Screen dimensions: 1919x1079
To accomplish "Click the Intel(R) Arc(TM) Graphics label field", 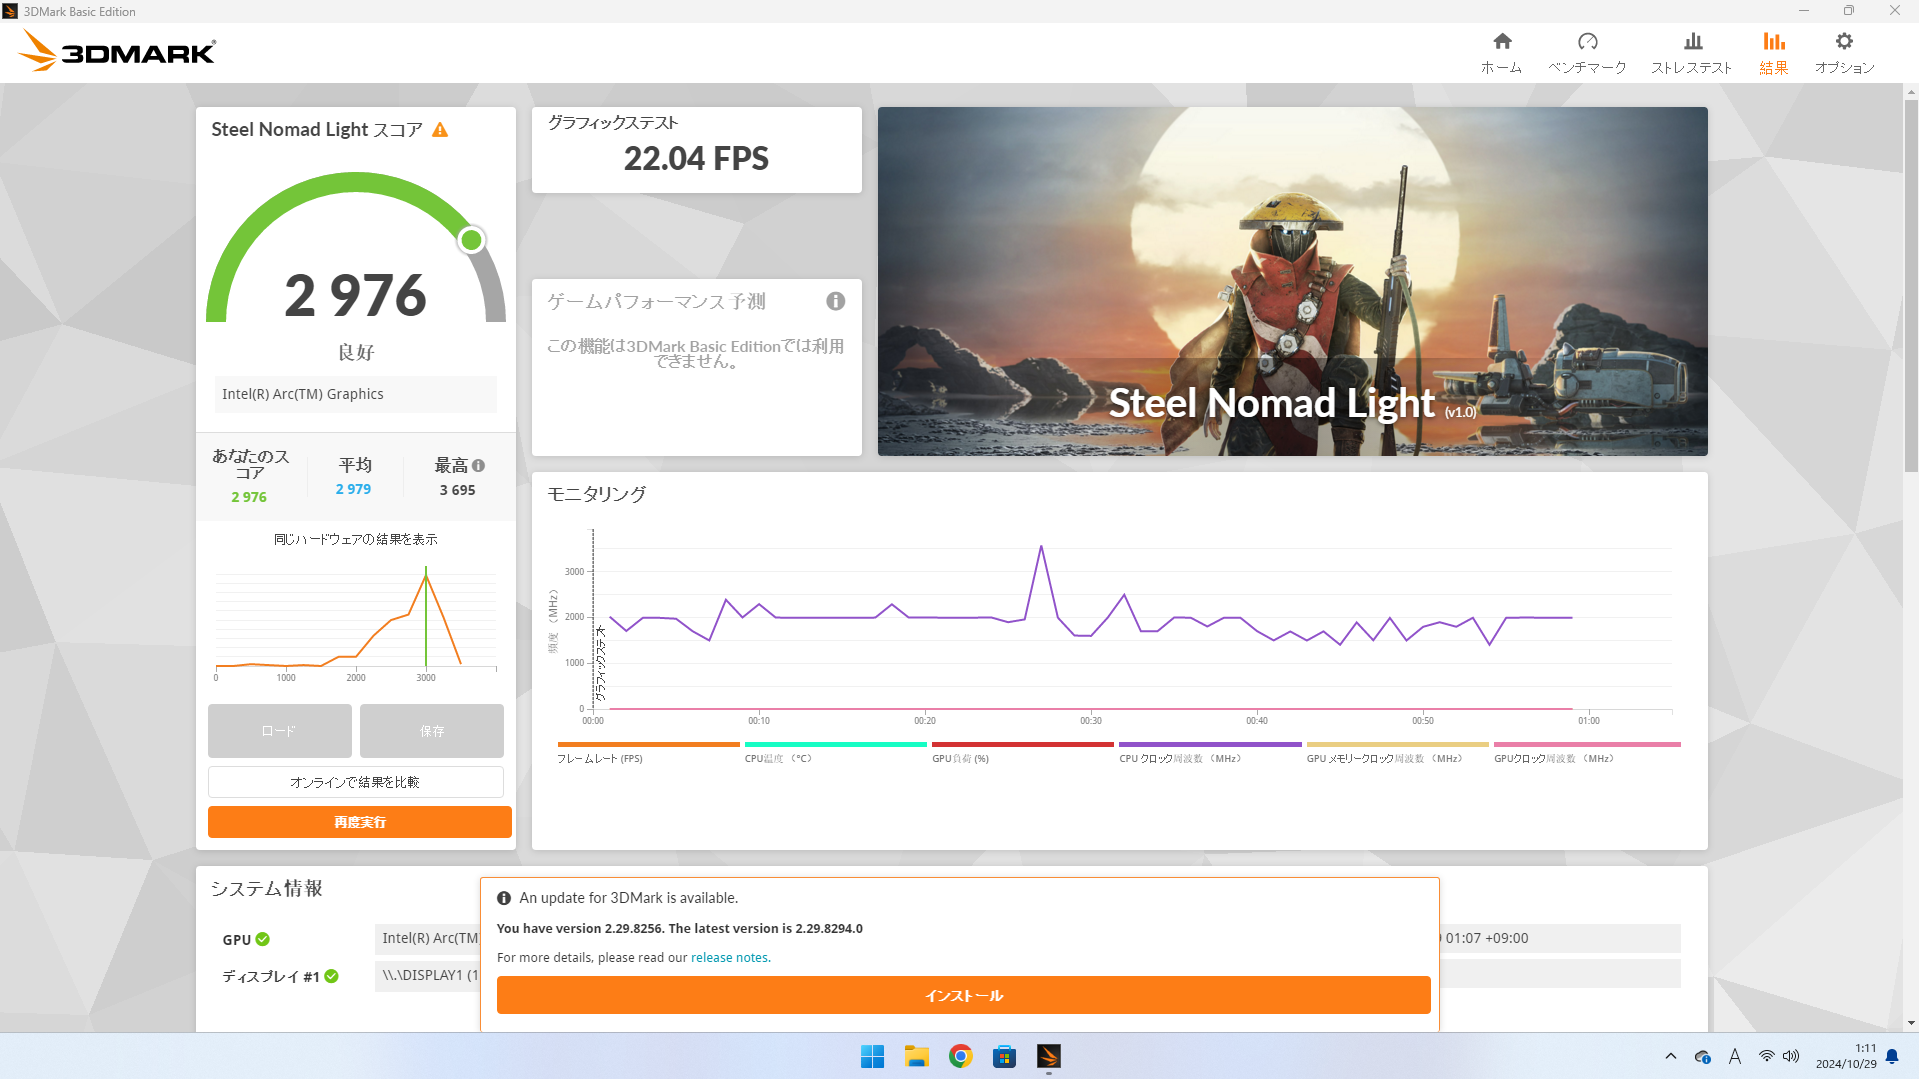I will (355, 394).
